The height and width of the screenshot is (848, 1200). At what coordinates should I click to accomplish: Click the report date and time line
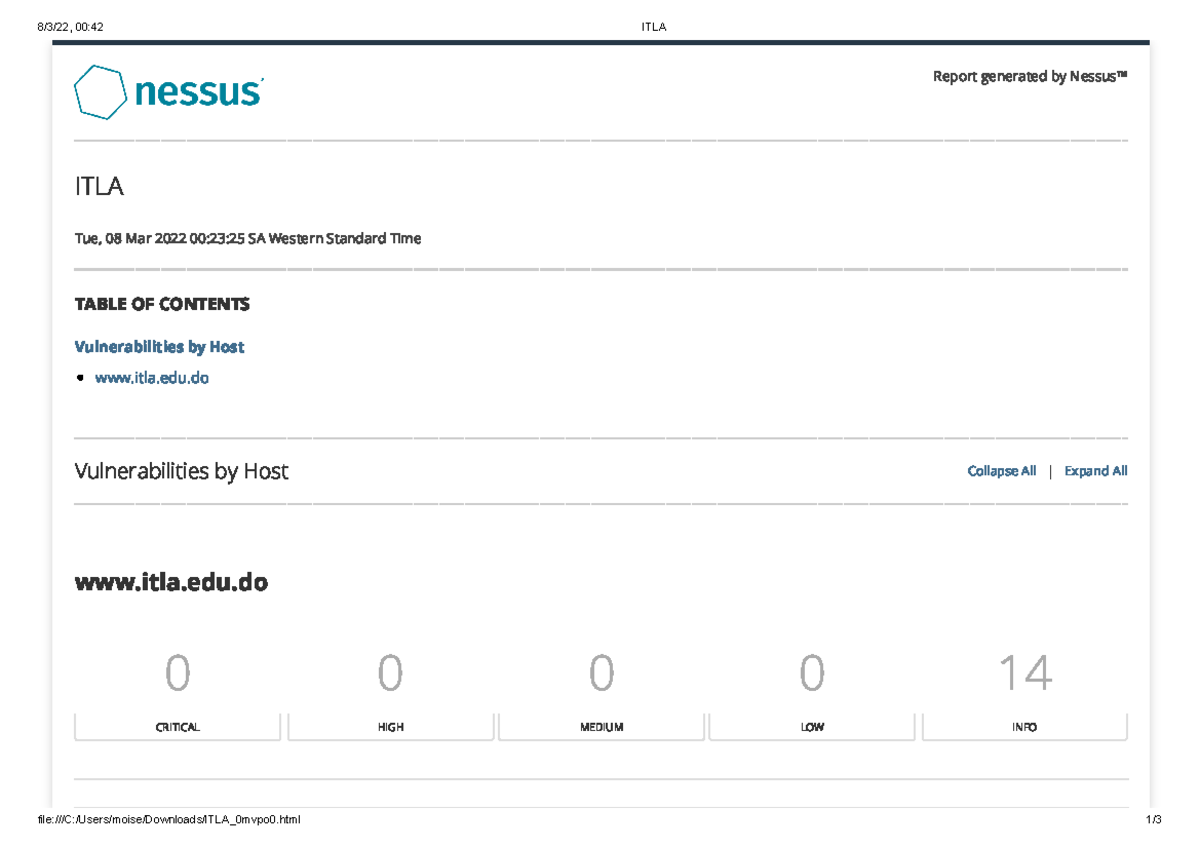[247, 239]
